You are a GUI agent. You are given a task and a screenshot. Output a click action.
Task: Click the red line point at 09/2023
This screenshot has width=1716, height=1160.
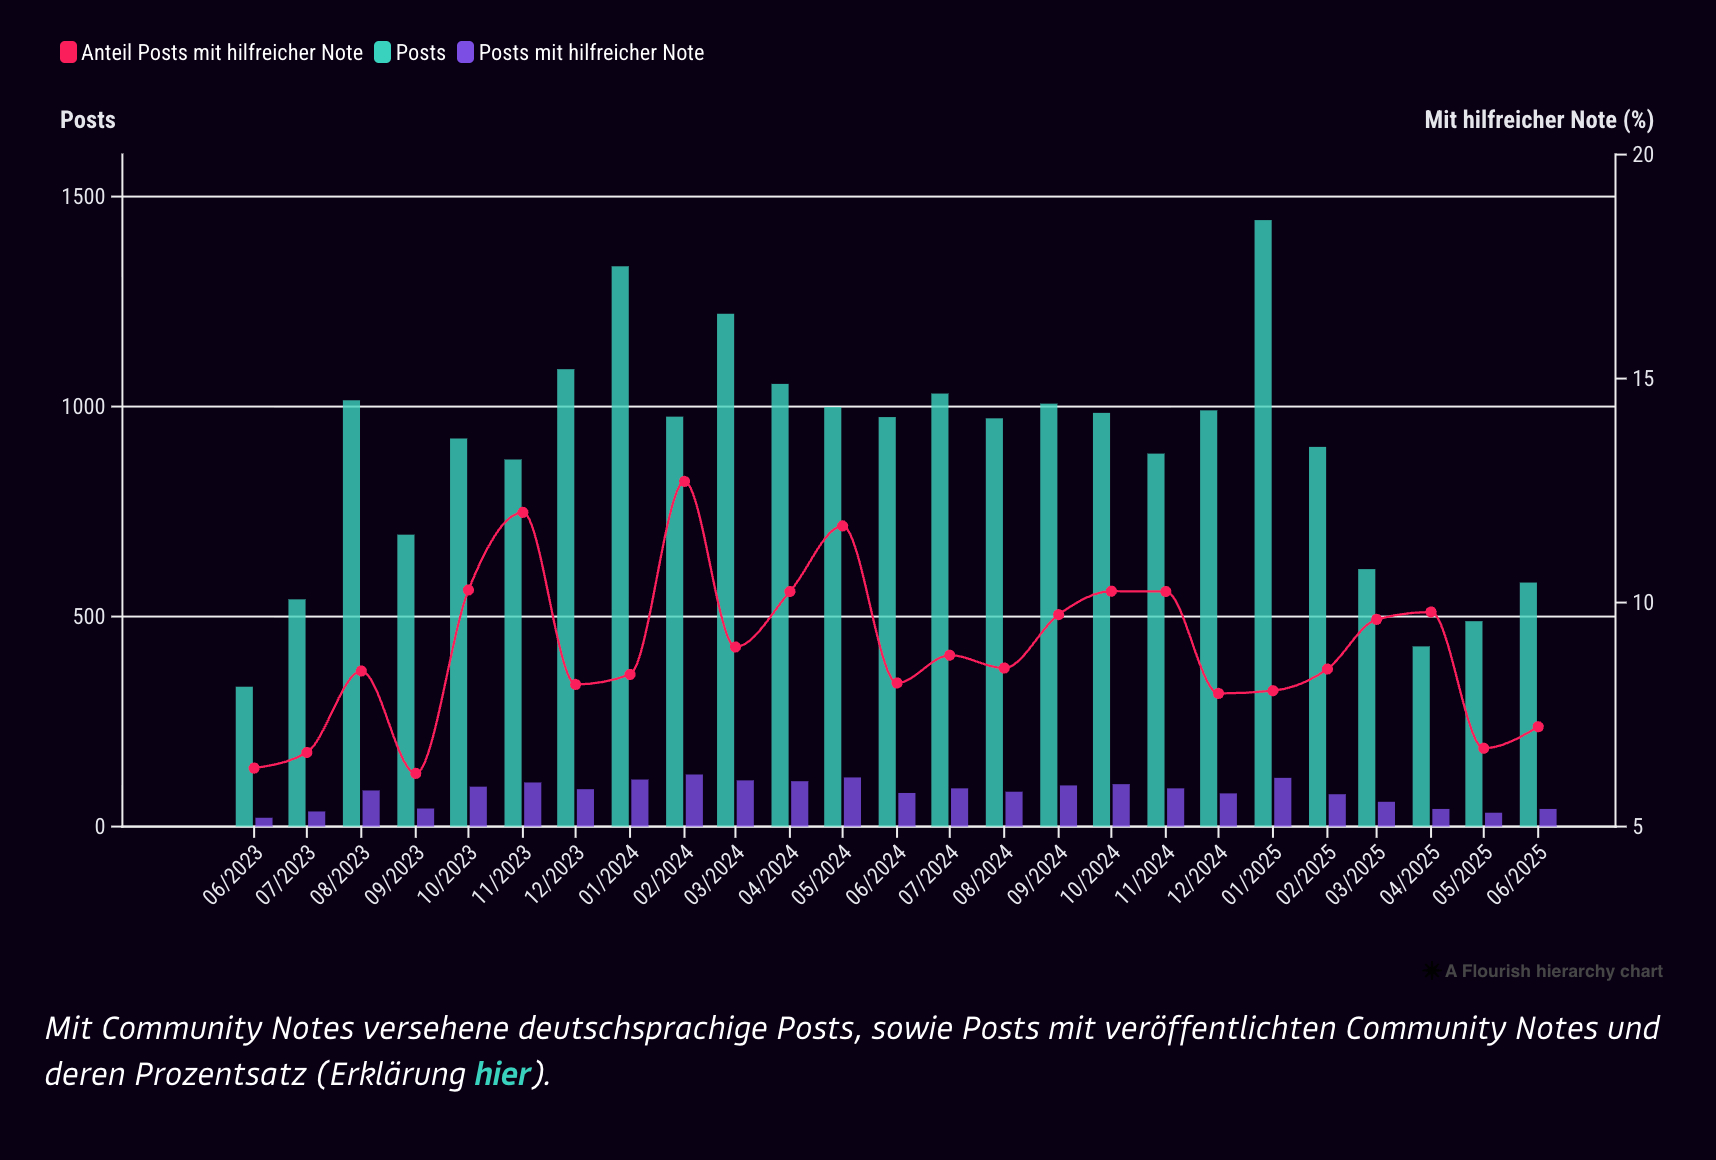tap(416, 774)
